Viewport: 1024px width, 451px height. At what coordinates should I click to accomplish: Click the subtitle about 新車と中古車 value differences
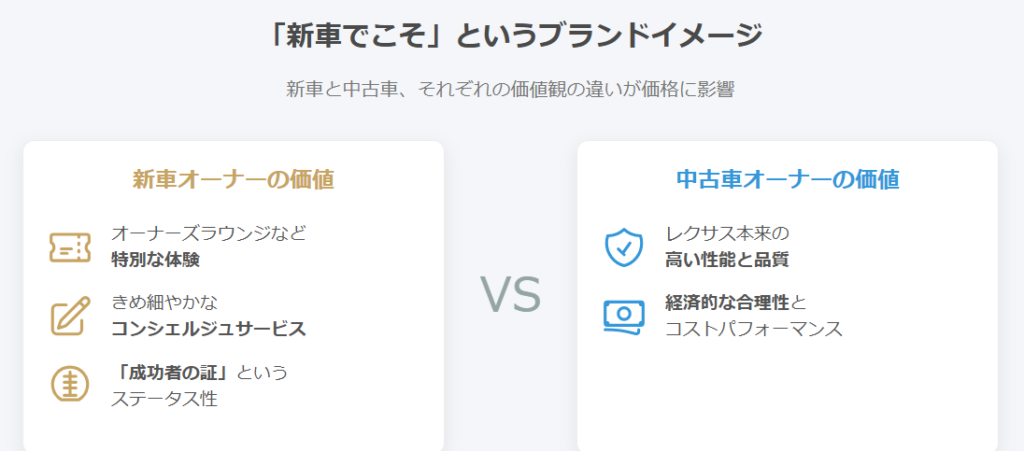511,89
